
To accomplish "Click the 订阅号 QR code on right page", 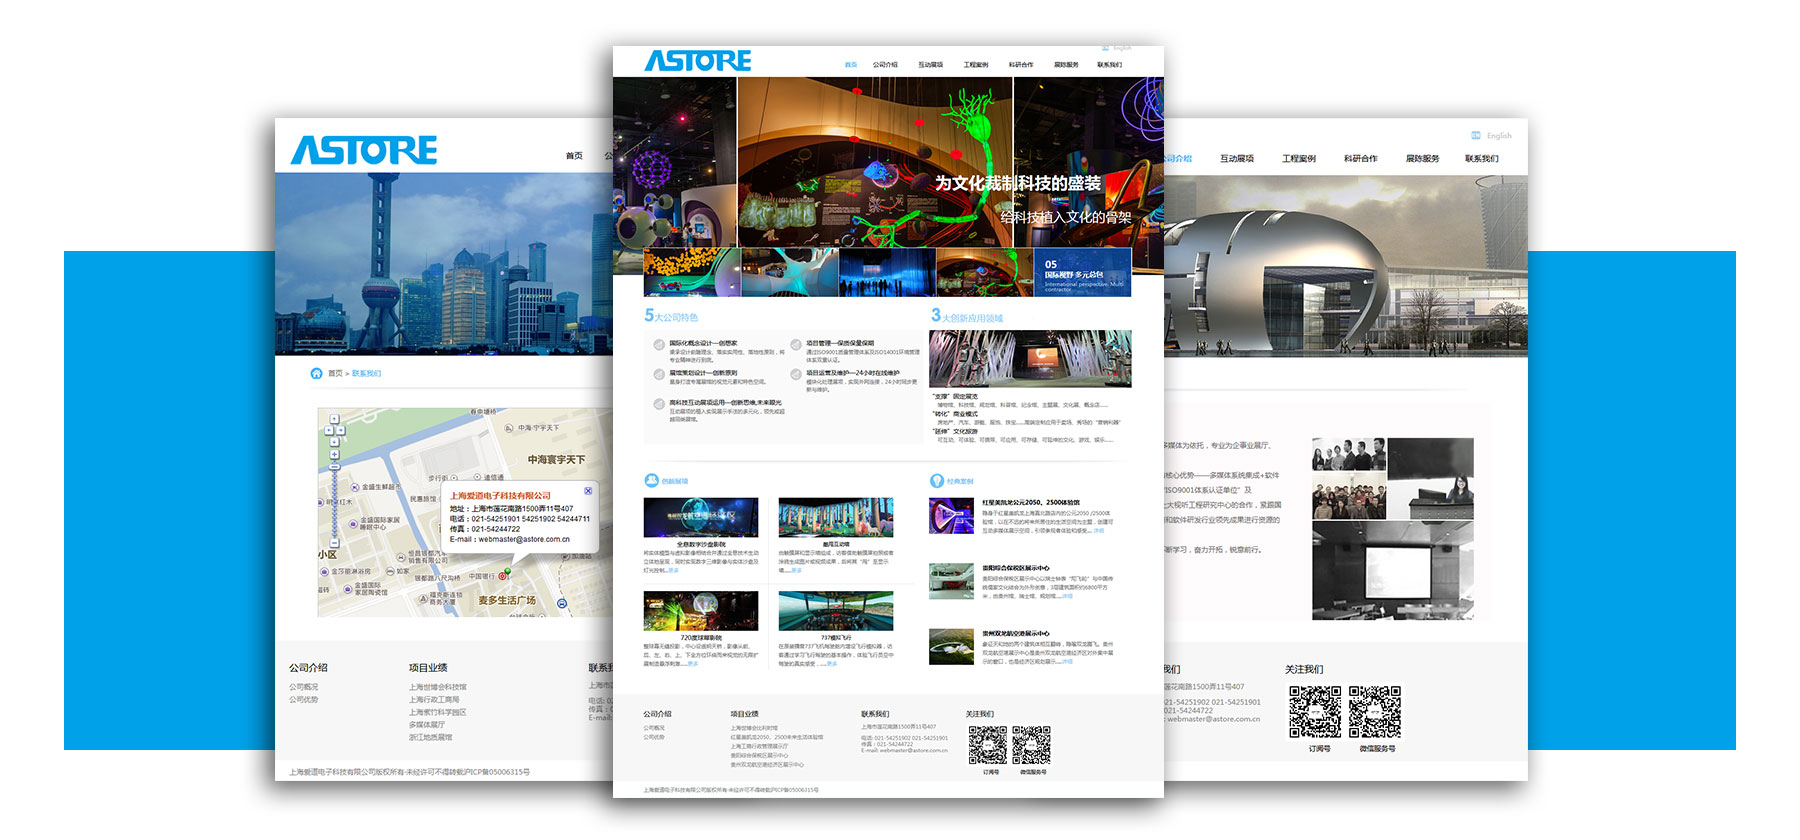I will (1314, 712).
